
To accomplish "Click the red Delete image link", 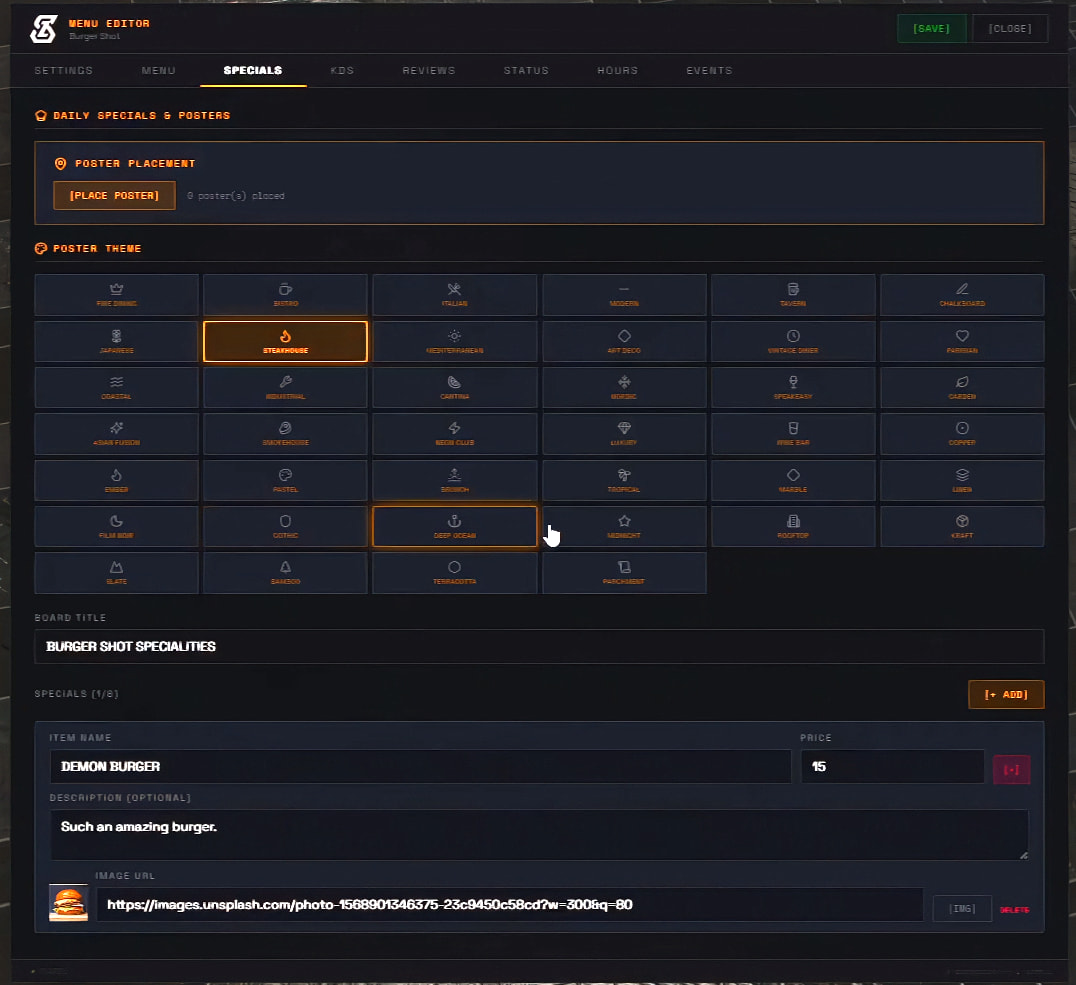I will 1014,910.
